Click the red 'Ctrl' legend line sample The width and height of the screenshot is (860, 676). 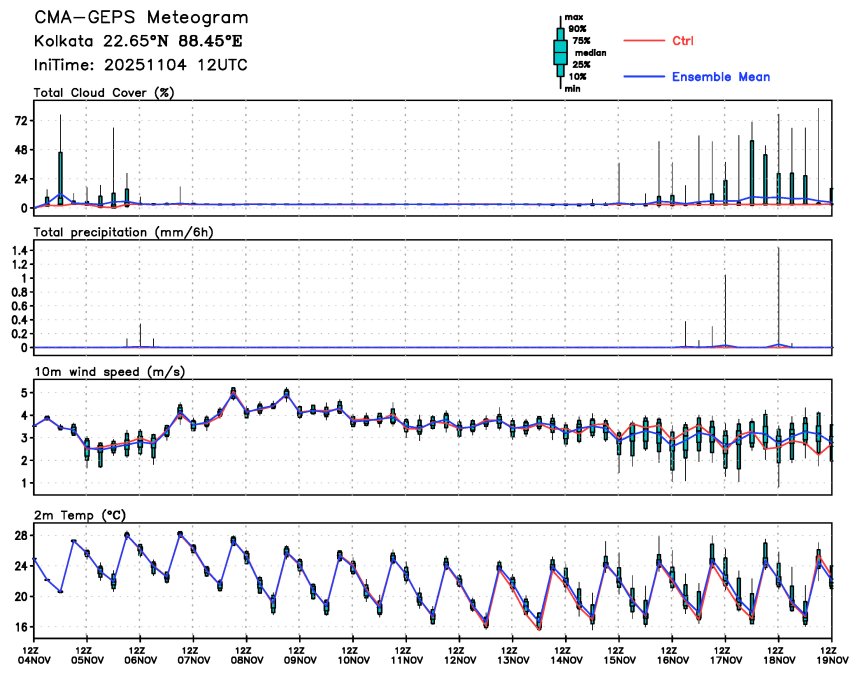(x=644, y=41)
